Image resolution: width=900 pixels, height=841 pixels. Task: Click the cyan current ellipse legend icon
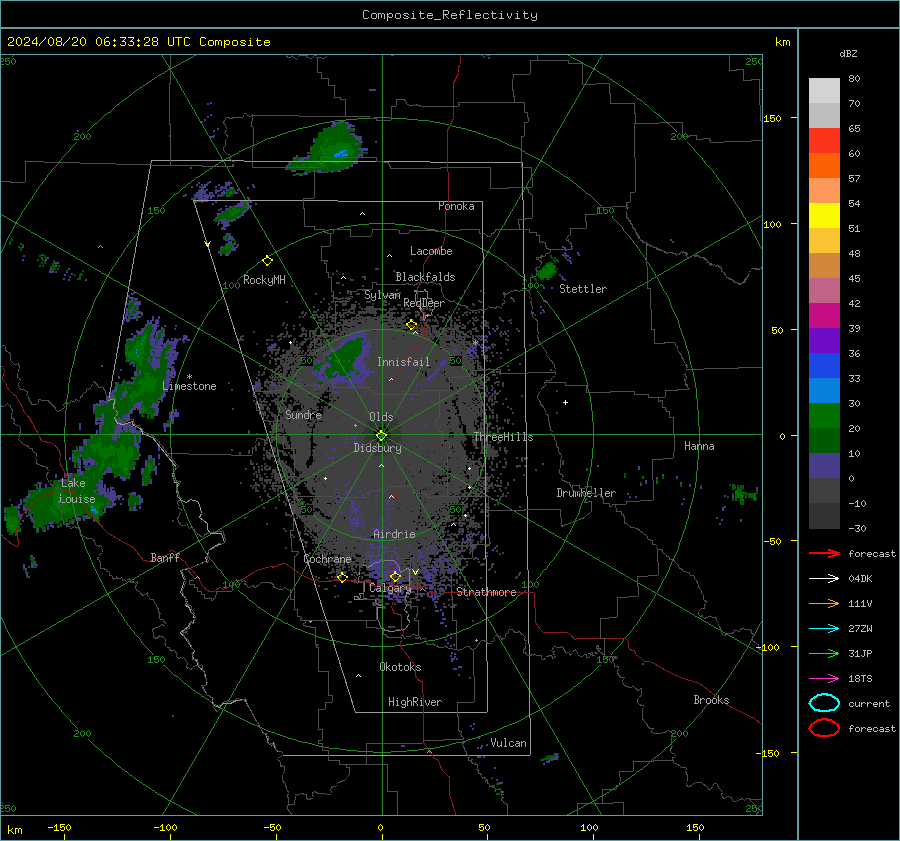[x=824, y=703]
